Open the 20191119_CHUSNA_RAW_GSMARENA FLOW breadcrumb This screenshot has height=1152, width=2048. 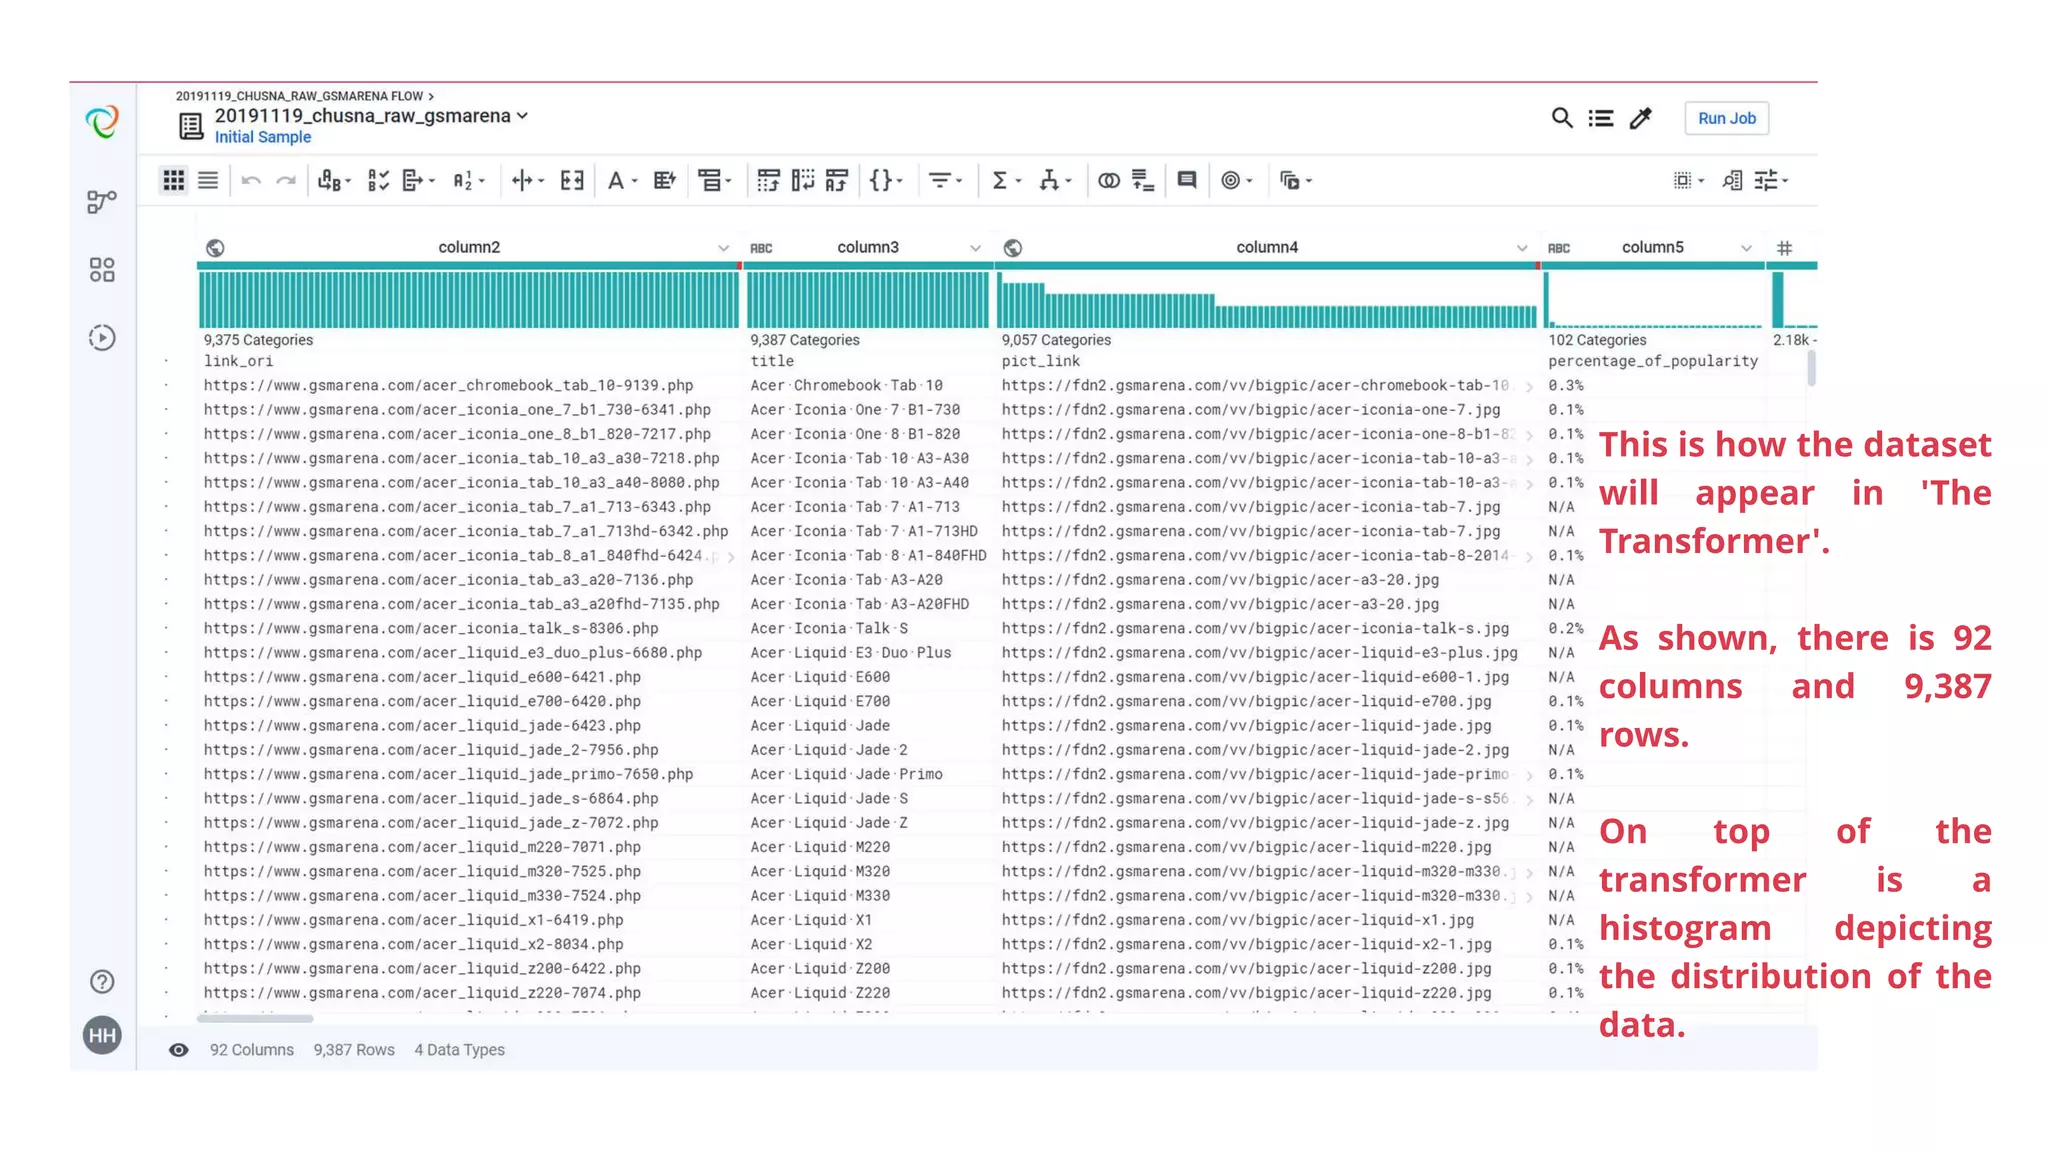click(x=300, y=96)
